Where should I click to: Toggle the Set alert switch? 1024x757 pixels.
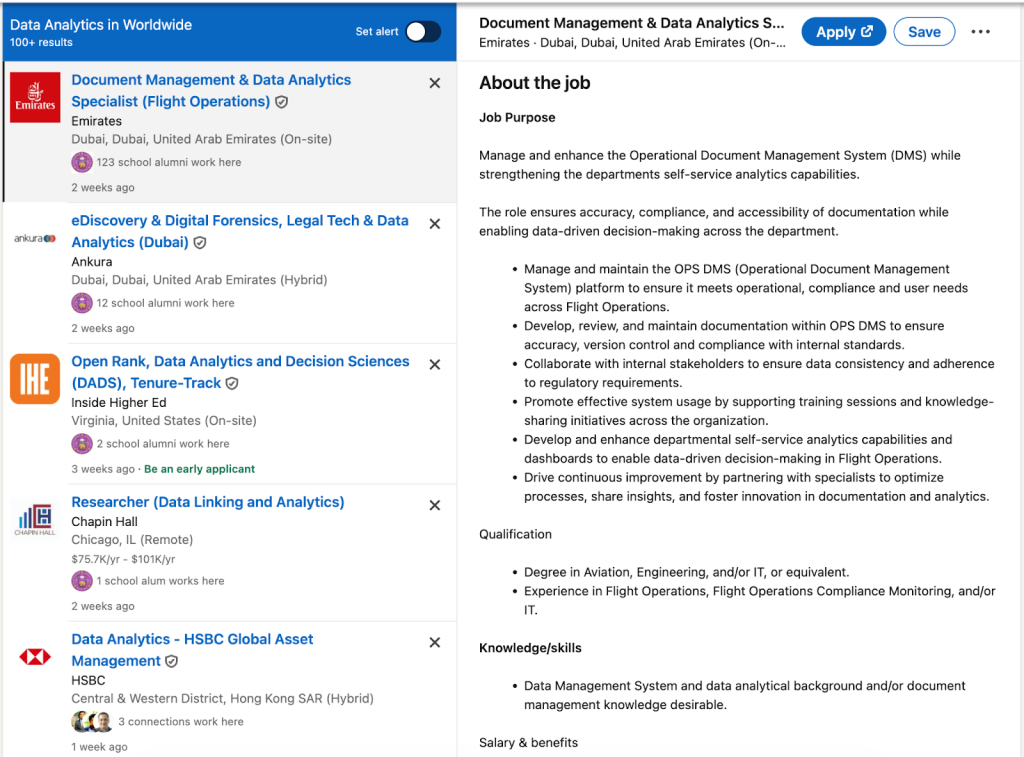pos(422,32)
